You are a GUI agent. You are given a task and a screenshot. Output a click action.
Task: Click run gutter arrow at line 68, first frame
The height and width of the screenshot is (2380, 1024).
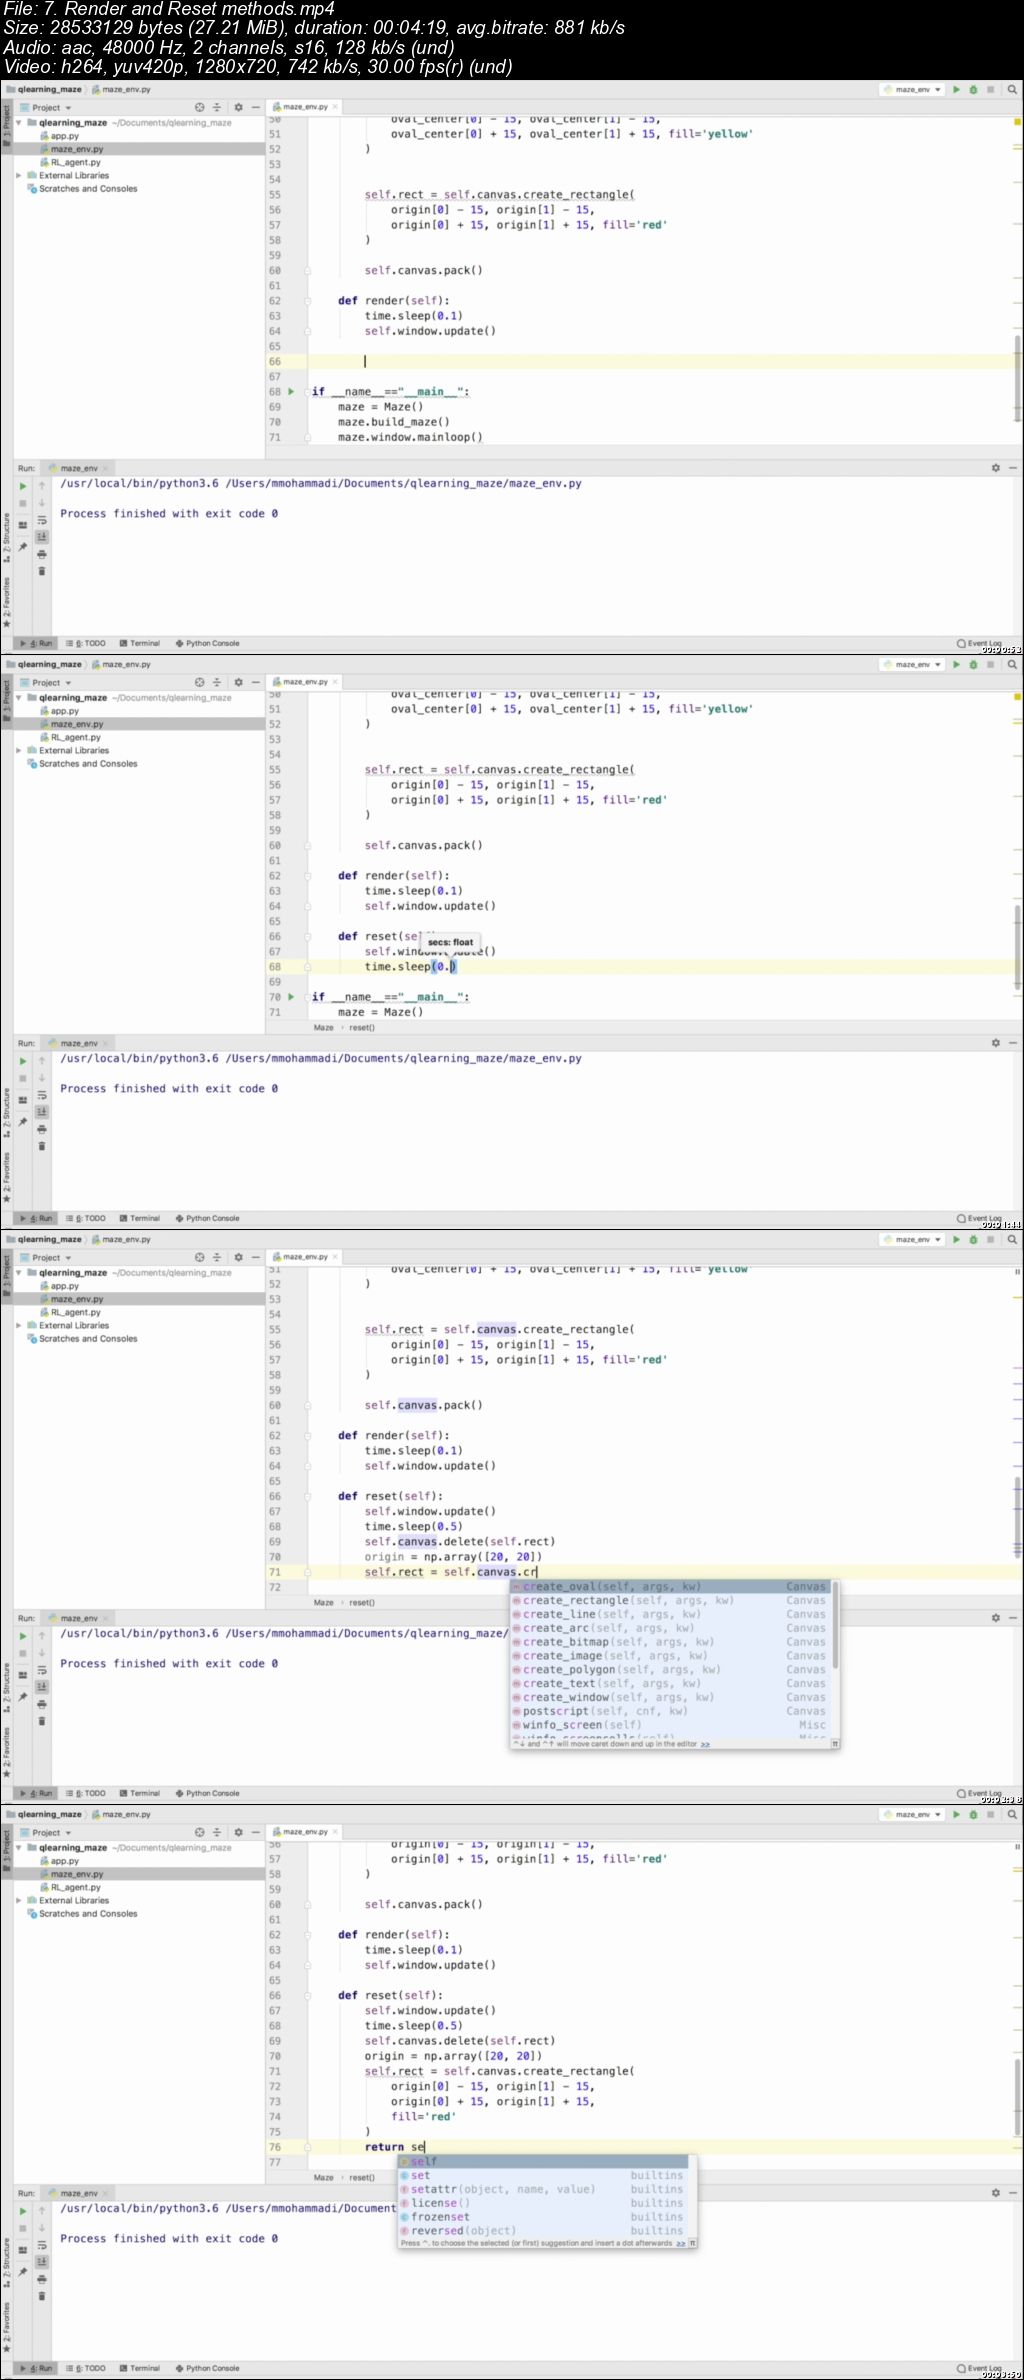[x=291, y=391]
